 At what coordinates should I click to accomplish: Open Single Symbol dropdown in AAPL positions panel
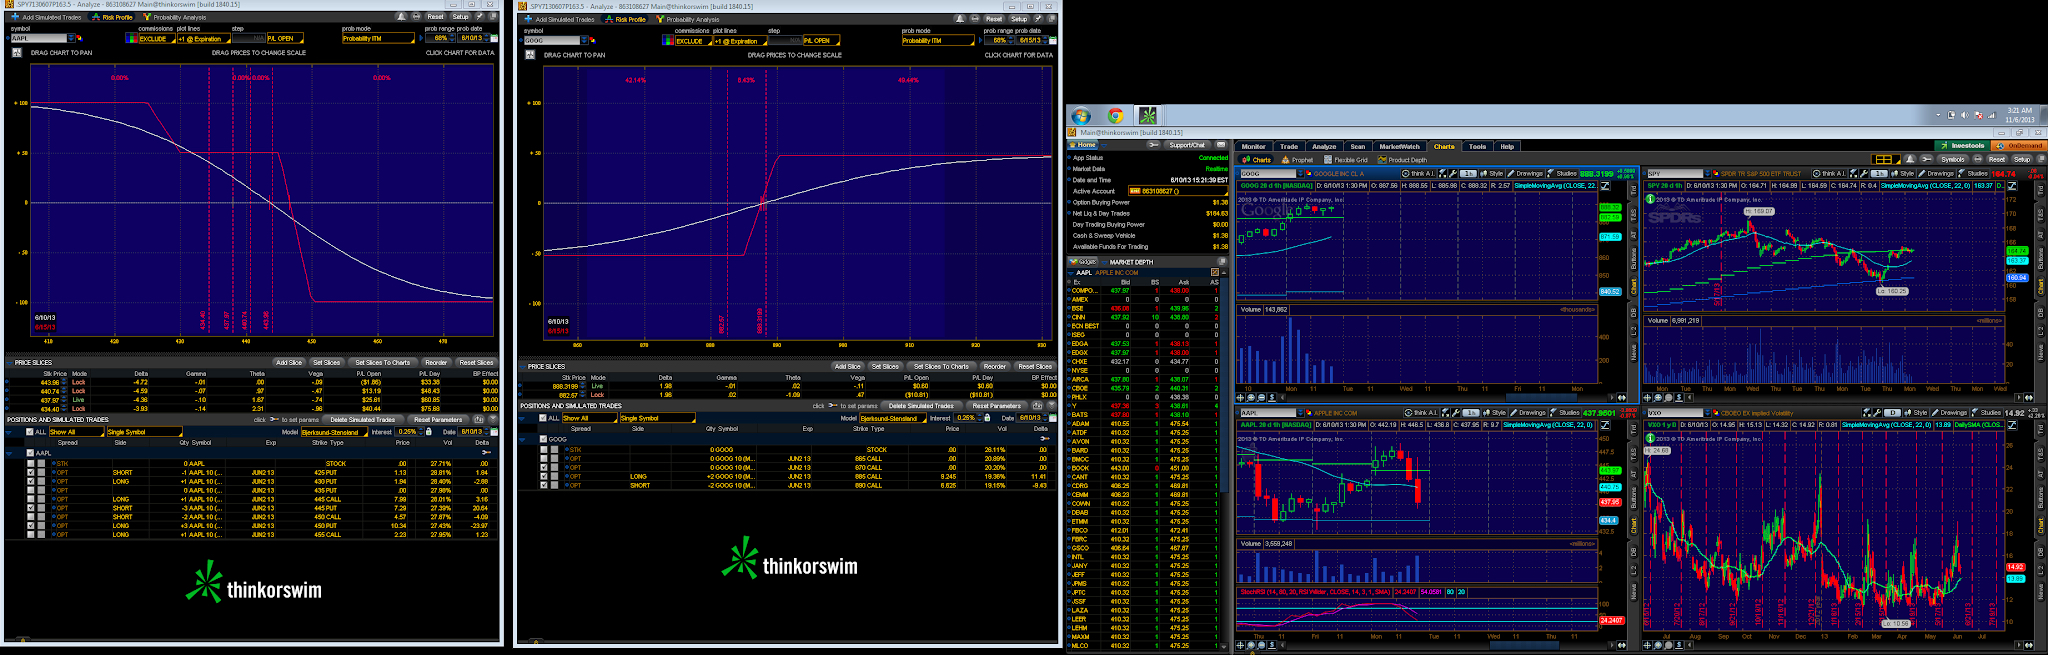[144, 432]
